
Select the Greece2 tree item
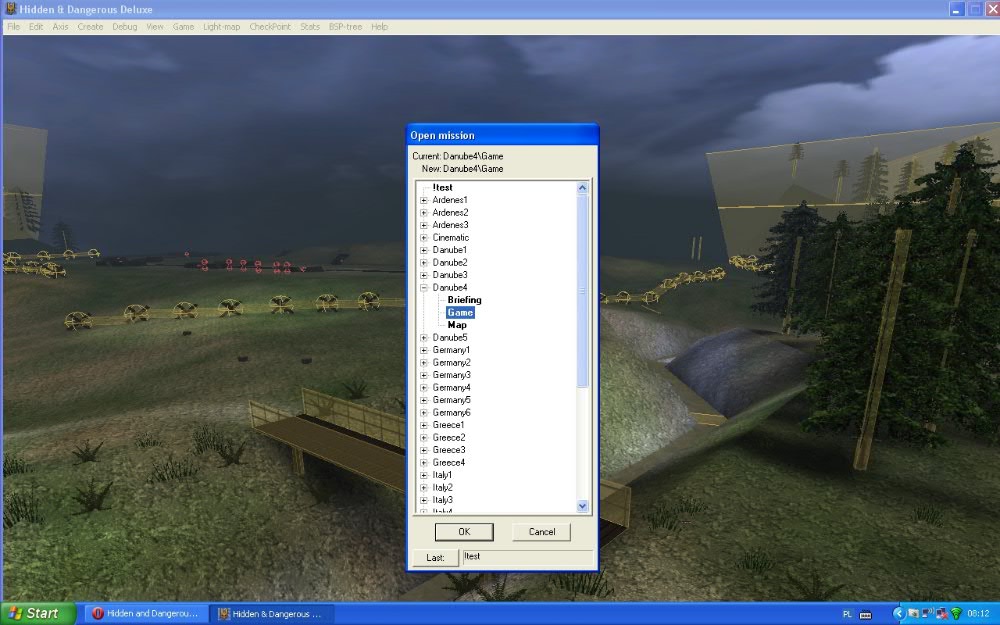[449, 438]
